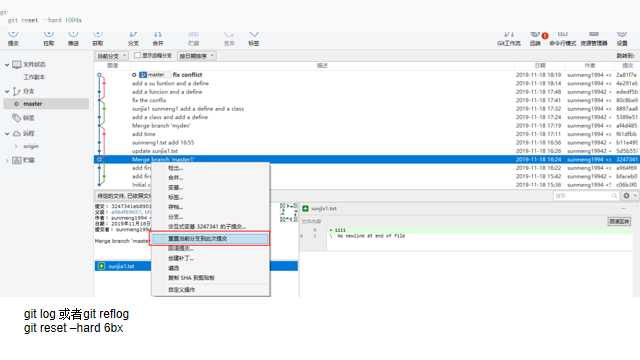640x360 pixels.
Task: Click the 拉取 (Pull) toolbar icon
Action: tap(49, 38)
